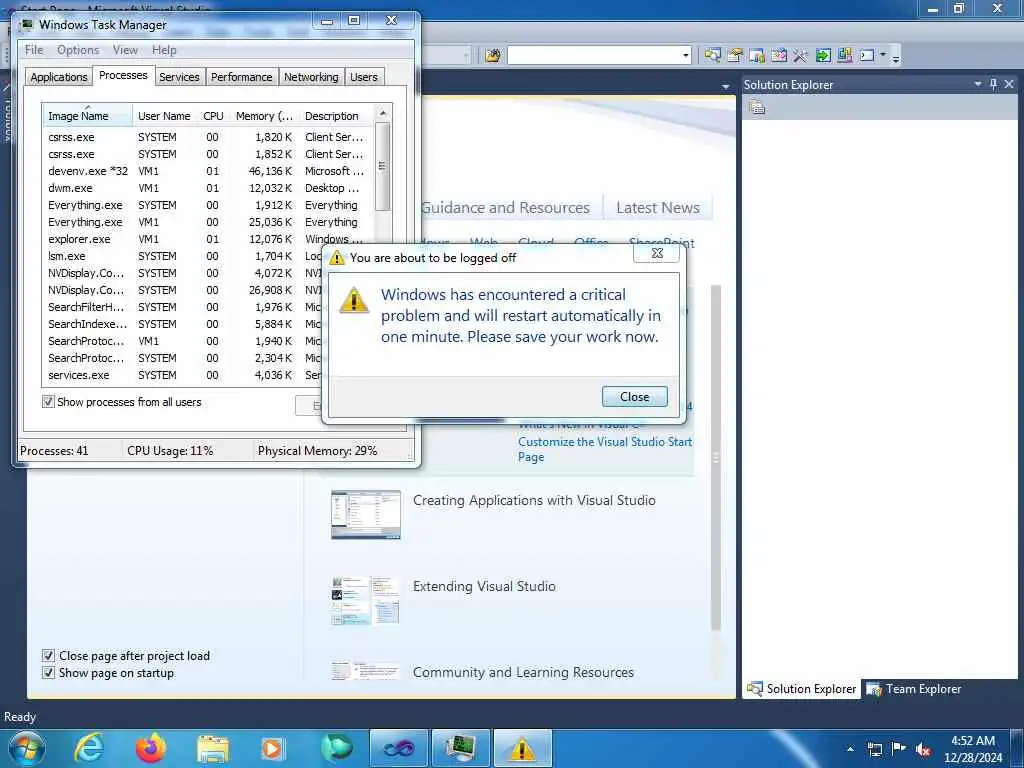Screen dimensions: 1024x768
Task: Open the Extension Manager toolbar icon
Action: pyautogui.click(x=844, y=56)
